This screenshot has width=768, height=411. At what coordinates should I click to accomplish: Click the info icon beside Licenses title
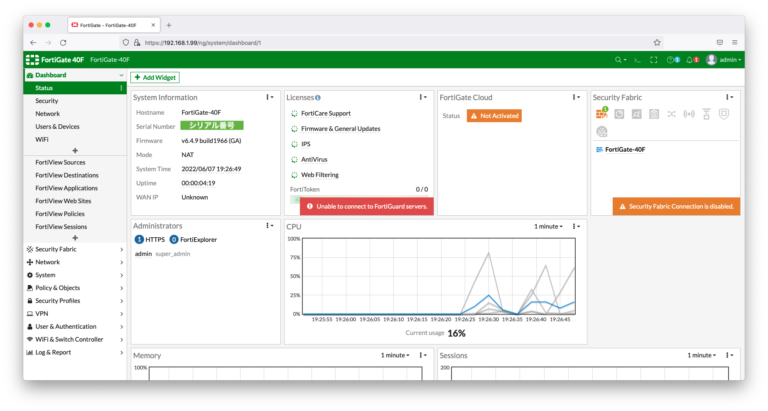pyautogui.click(x=318, y=98)
